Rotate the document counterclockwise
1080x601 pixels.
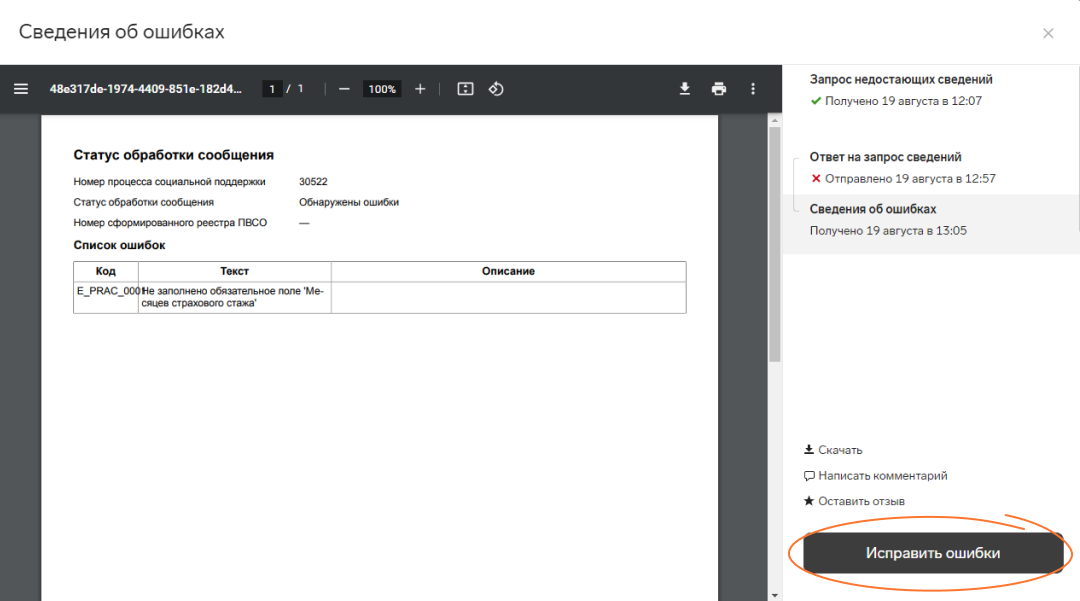[x=496, y=89]
